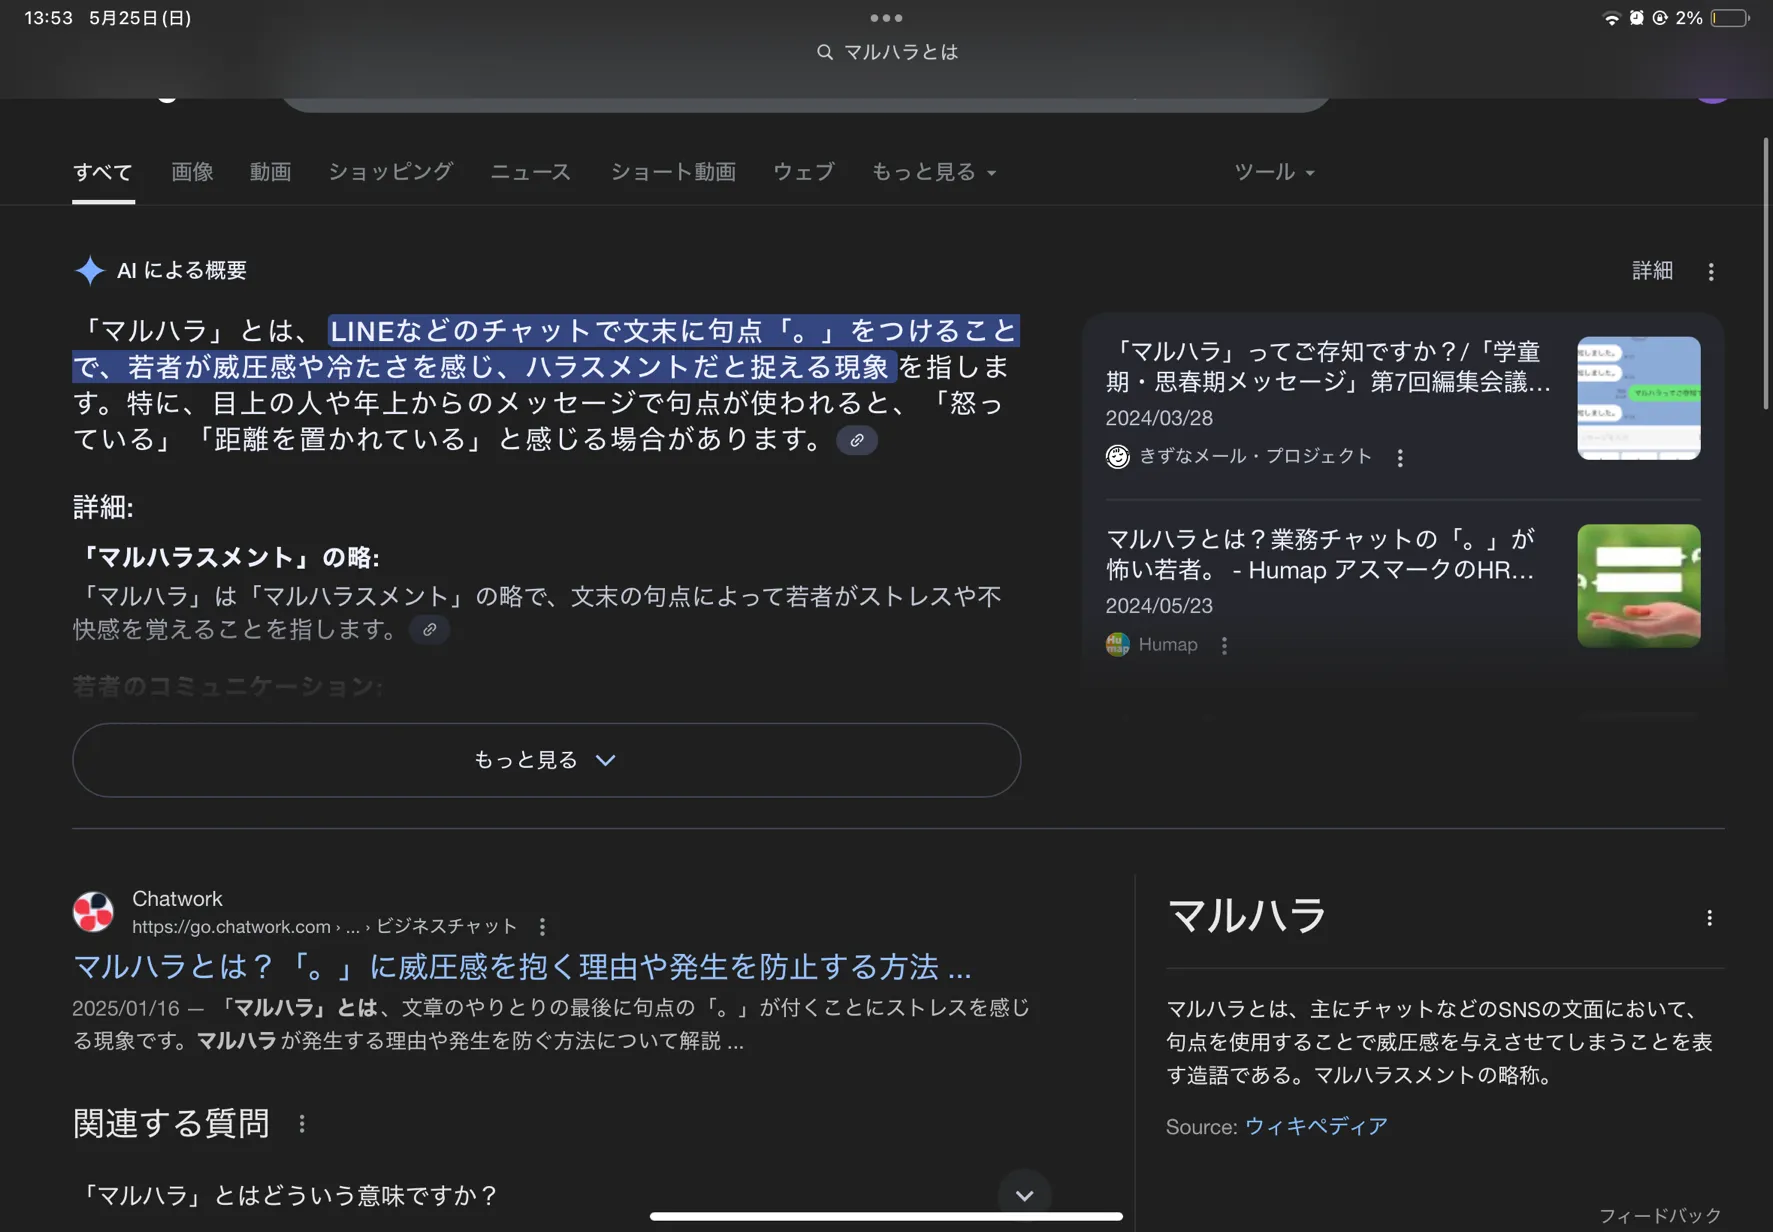Open green hand thumbnail for Humap article
1773x1232 pixels.
click(x=1638, y=586)
